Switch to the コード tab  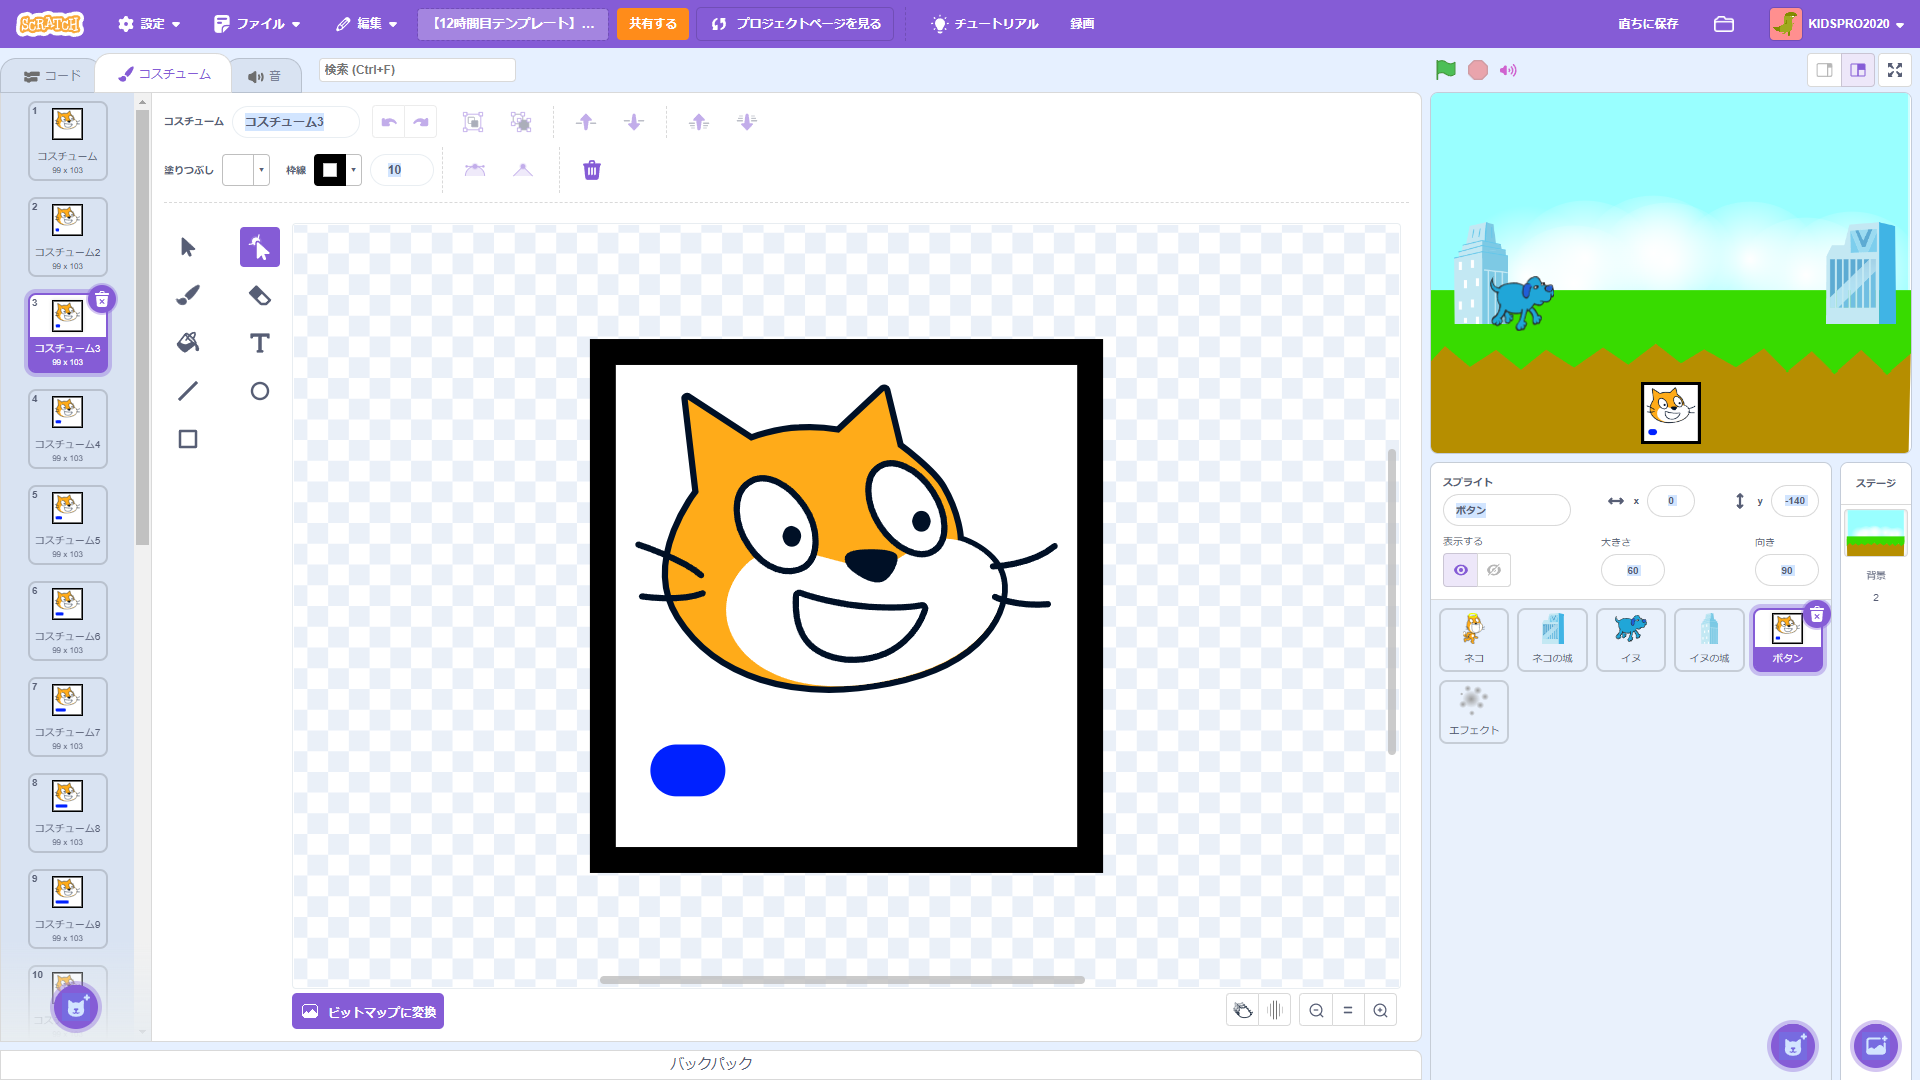pos(52,75)
